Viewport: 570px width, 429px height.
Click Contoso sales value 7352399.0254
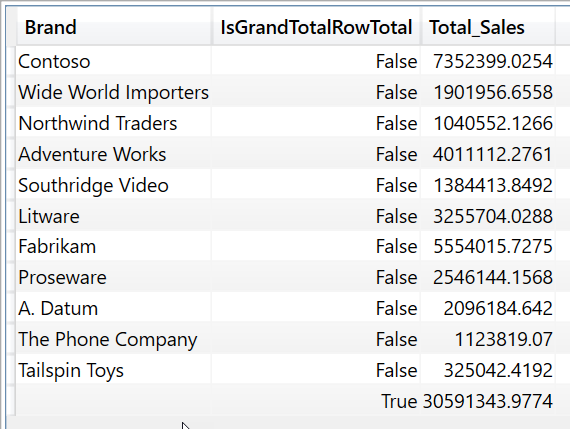tap(493, 61)
